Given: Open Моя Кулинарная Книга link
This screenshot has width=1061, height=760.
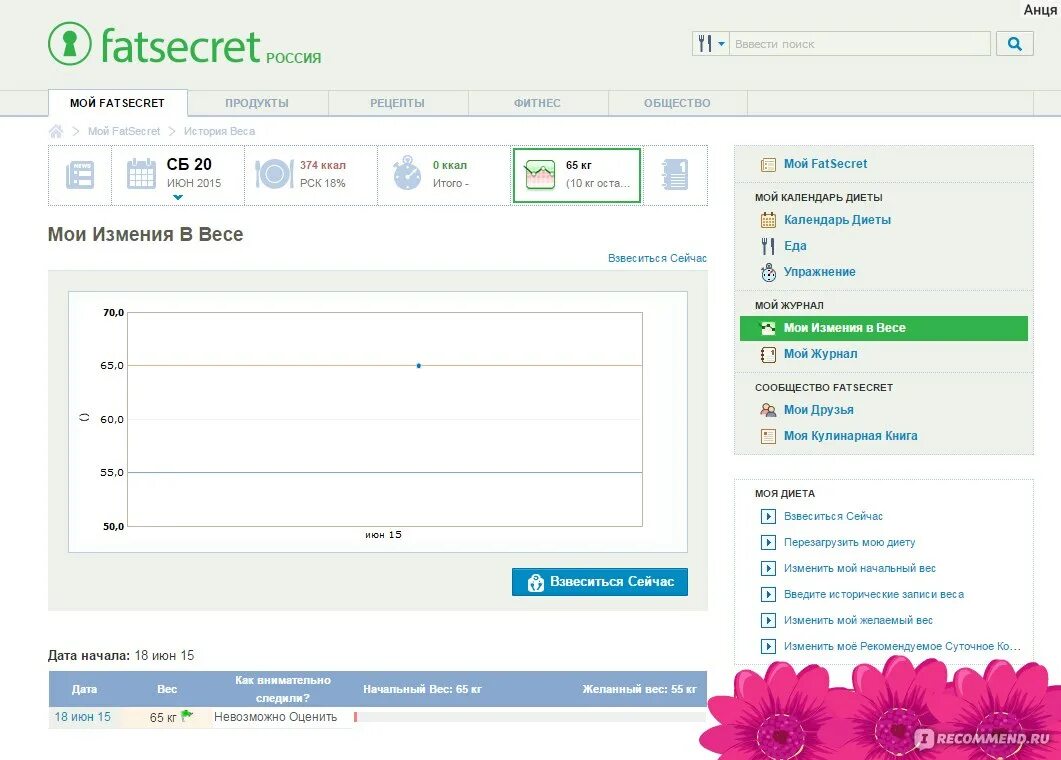Looking at the screenshot, I should (x=851, y=436).
